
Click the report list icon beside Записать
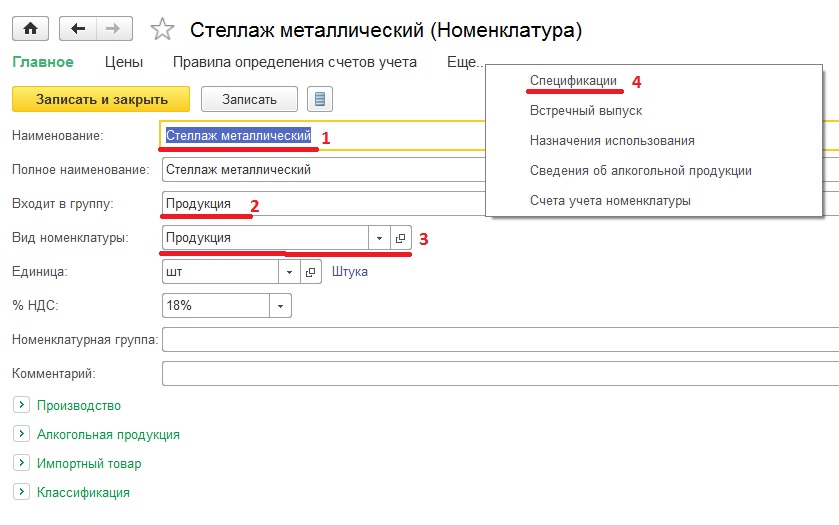(x=320, y=99)
